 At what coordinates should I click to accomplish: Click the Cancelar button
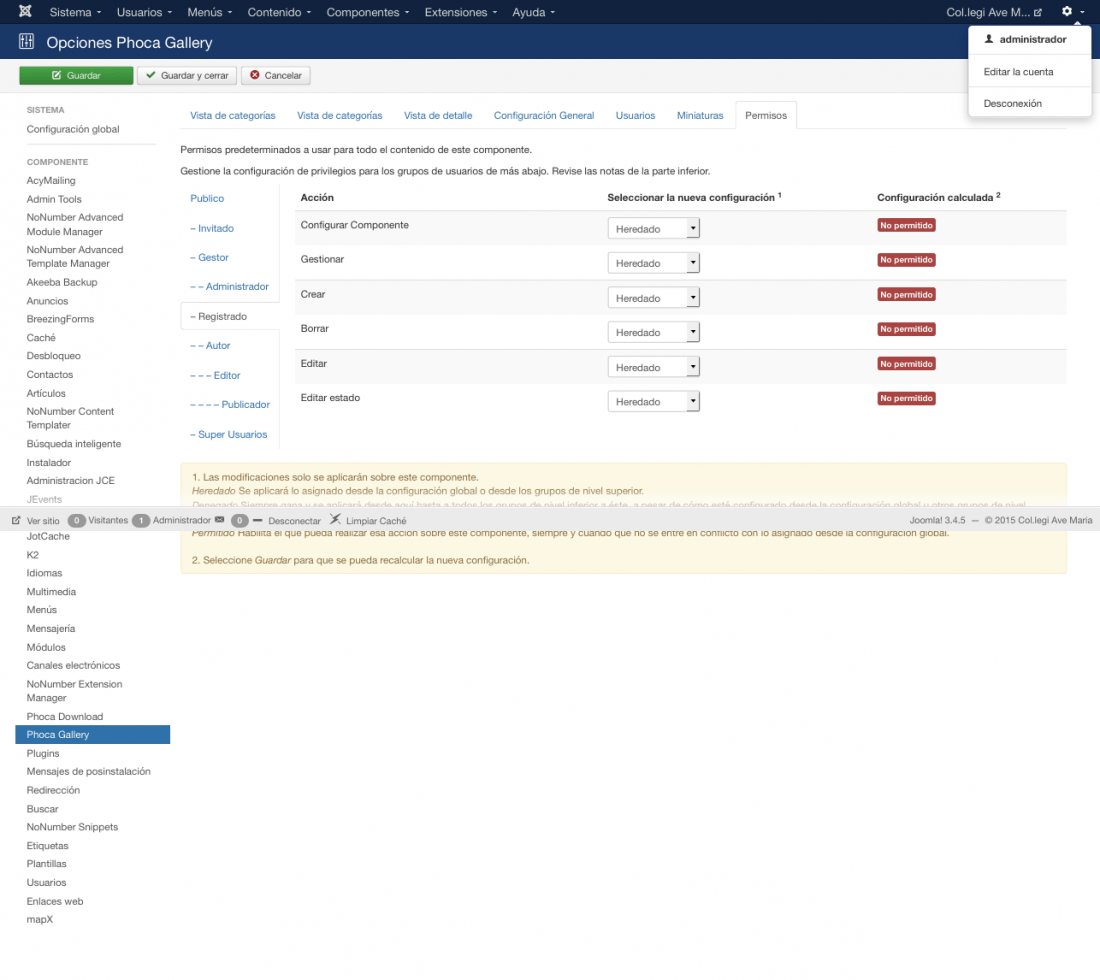click(x=276, y=76)
